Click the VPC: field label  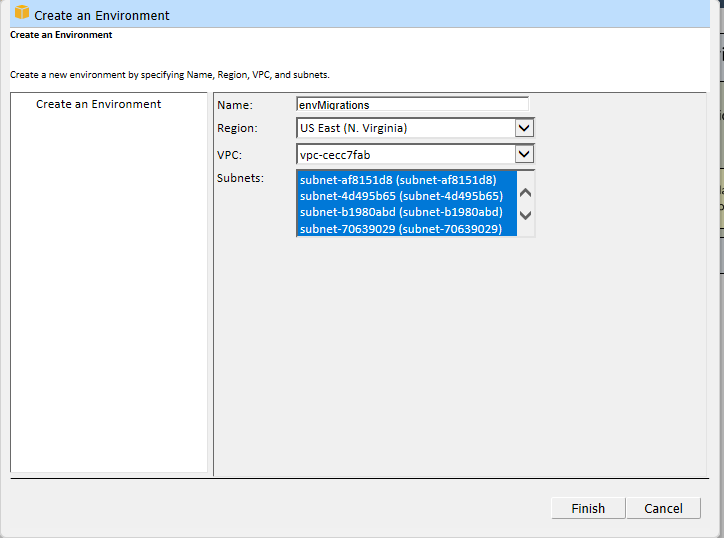(x=229, y=155)
